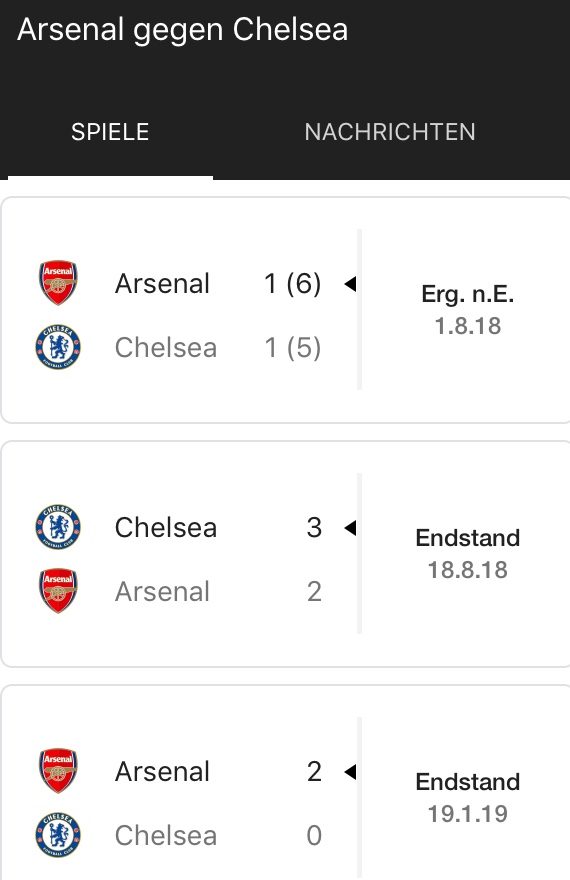570x880 pixels.
Task: Click the winner arrow next to Arsenal 2
Action: (x=350, y=772)
